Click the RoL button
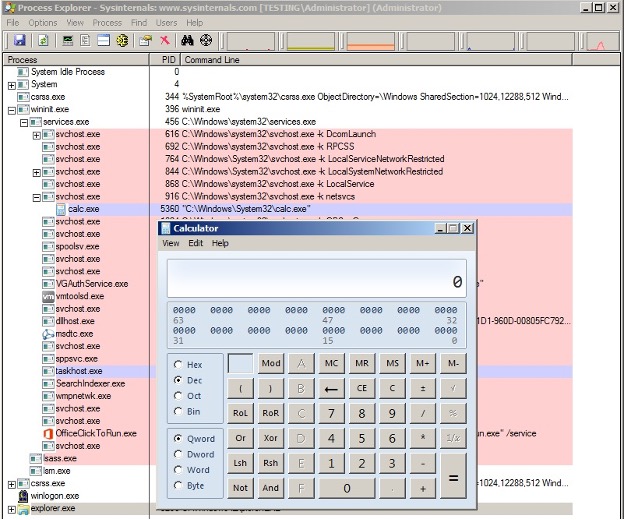The width and height of the screenshot is (624, 520). [240, 413]
